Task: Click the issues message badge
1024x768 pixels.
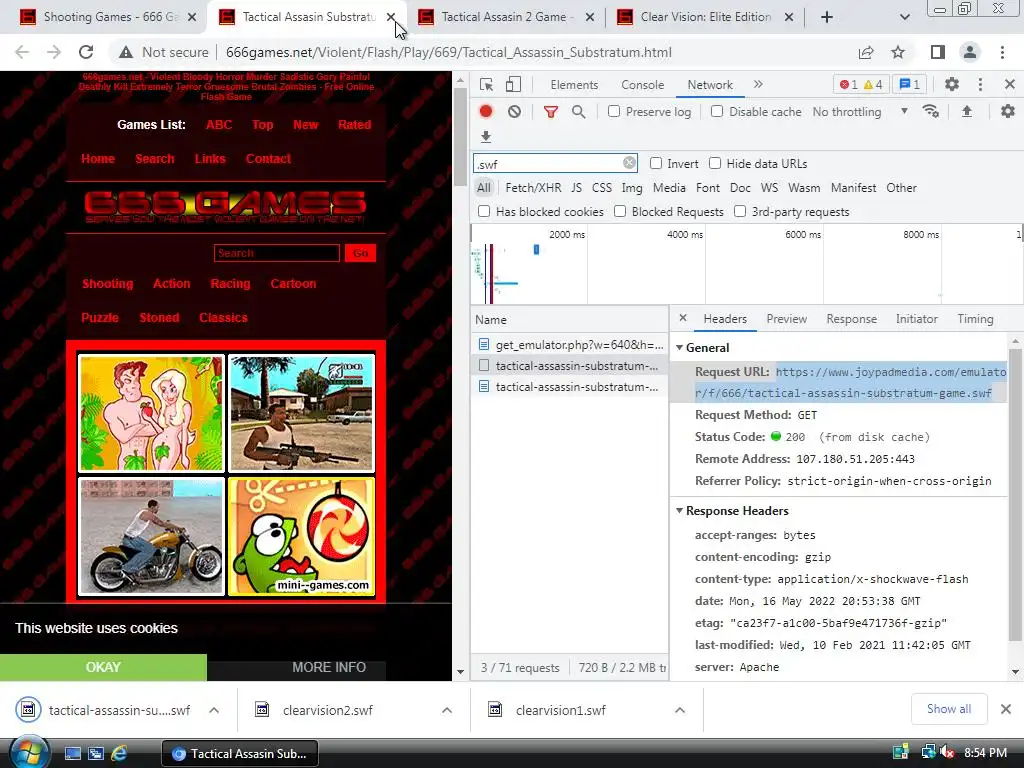Action: [x=910, y=84]
